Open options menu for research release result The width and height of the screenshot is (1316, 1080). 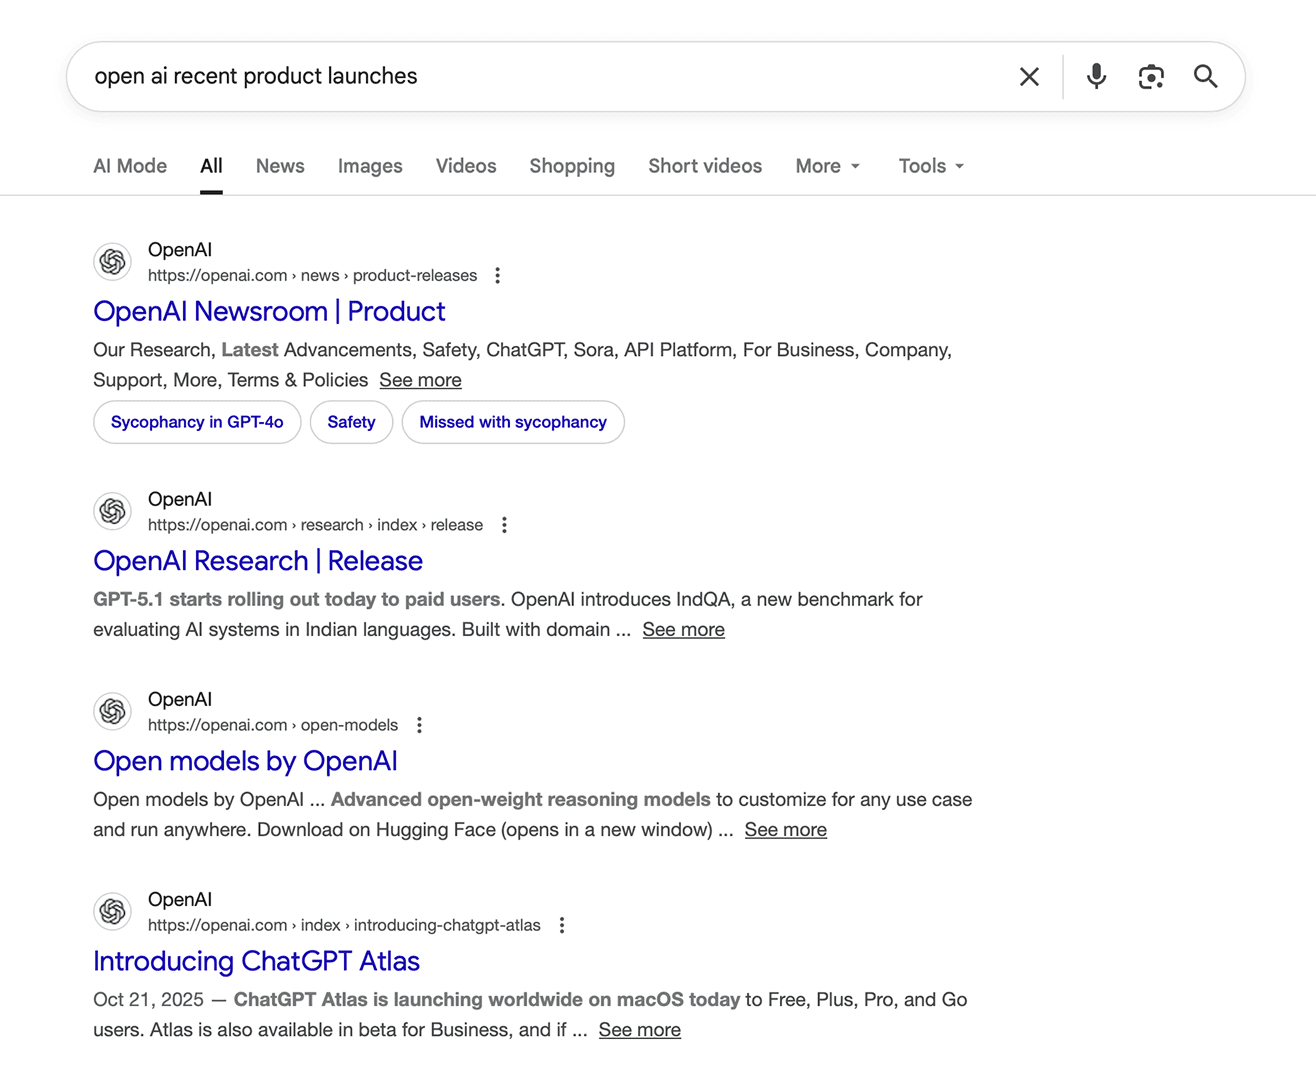click(504, 526)
